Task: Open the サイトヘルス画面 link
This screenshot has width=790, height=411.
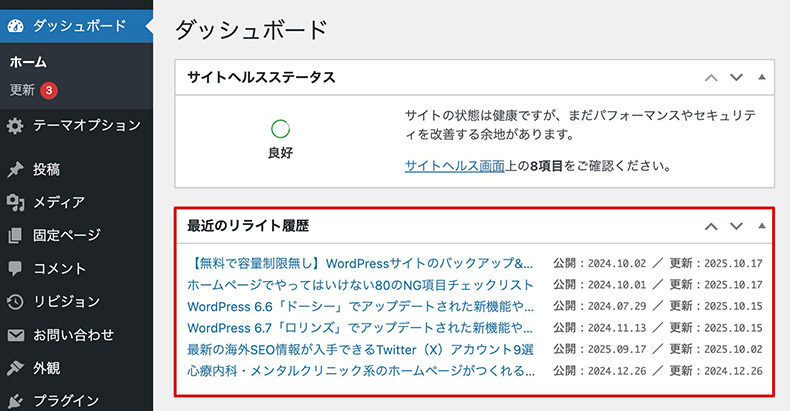Action: pyautogui.click(x=454, y=166)
